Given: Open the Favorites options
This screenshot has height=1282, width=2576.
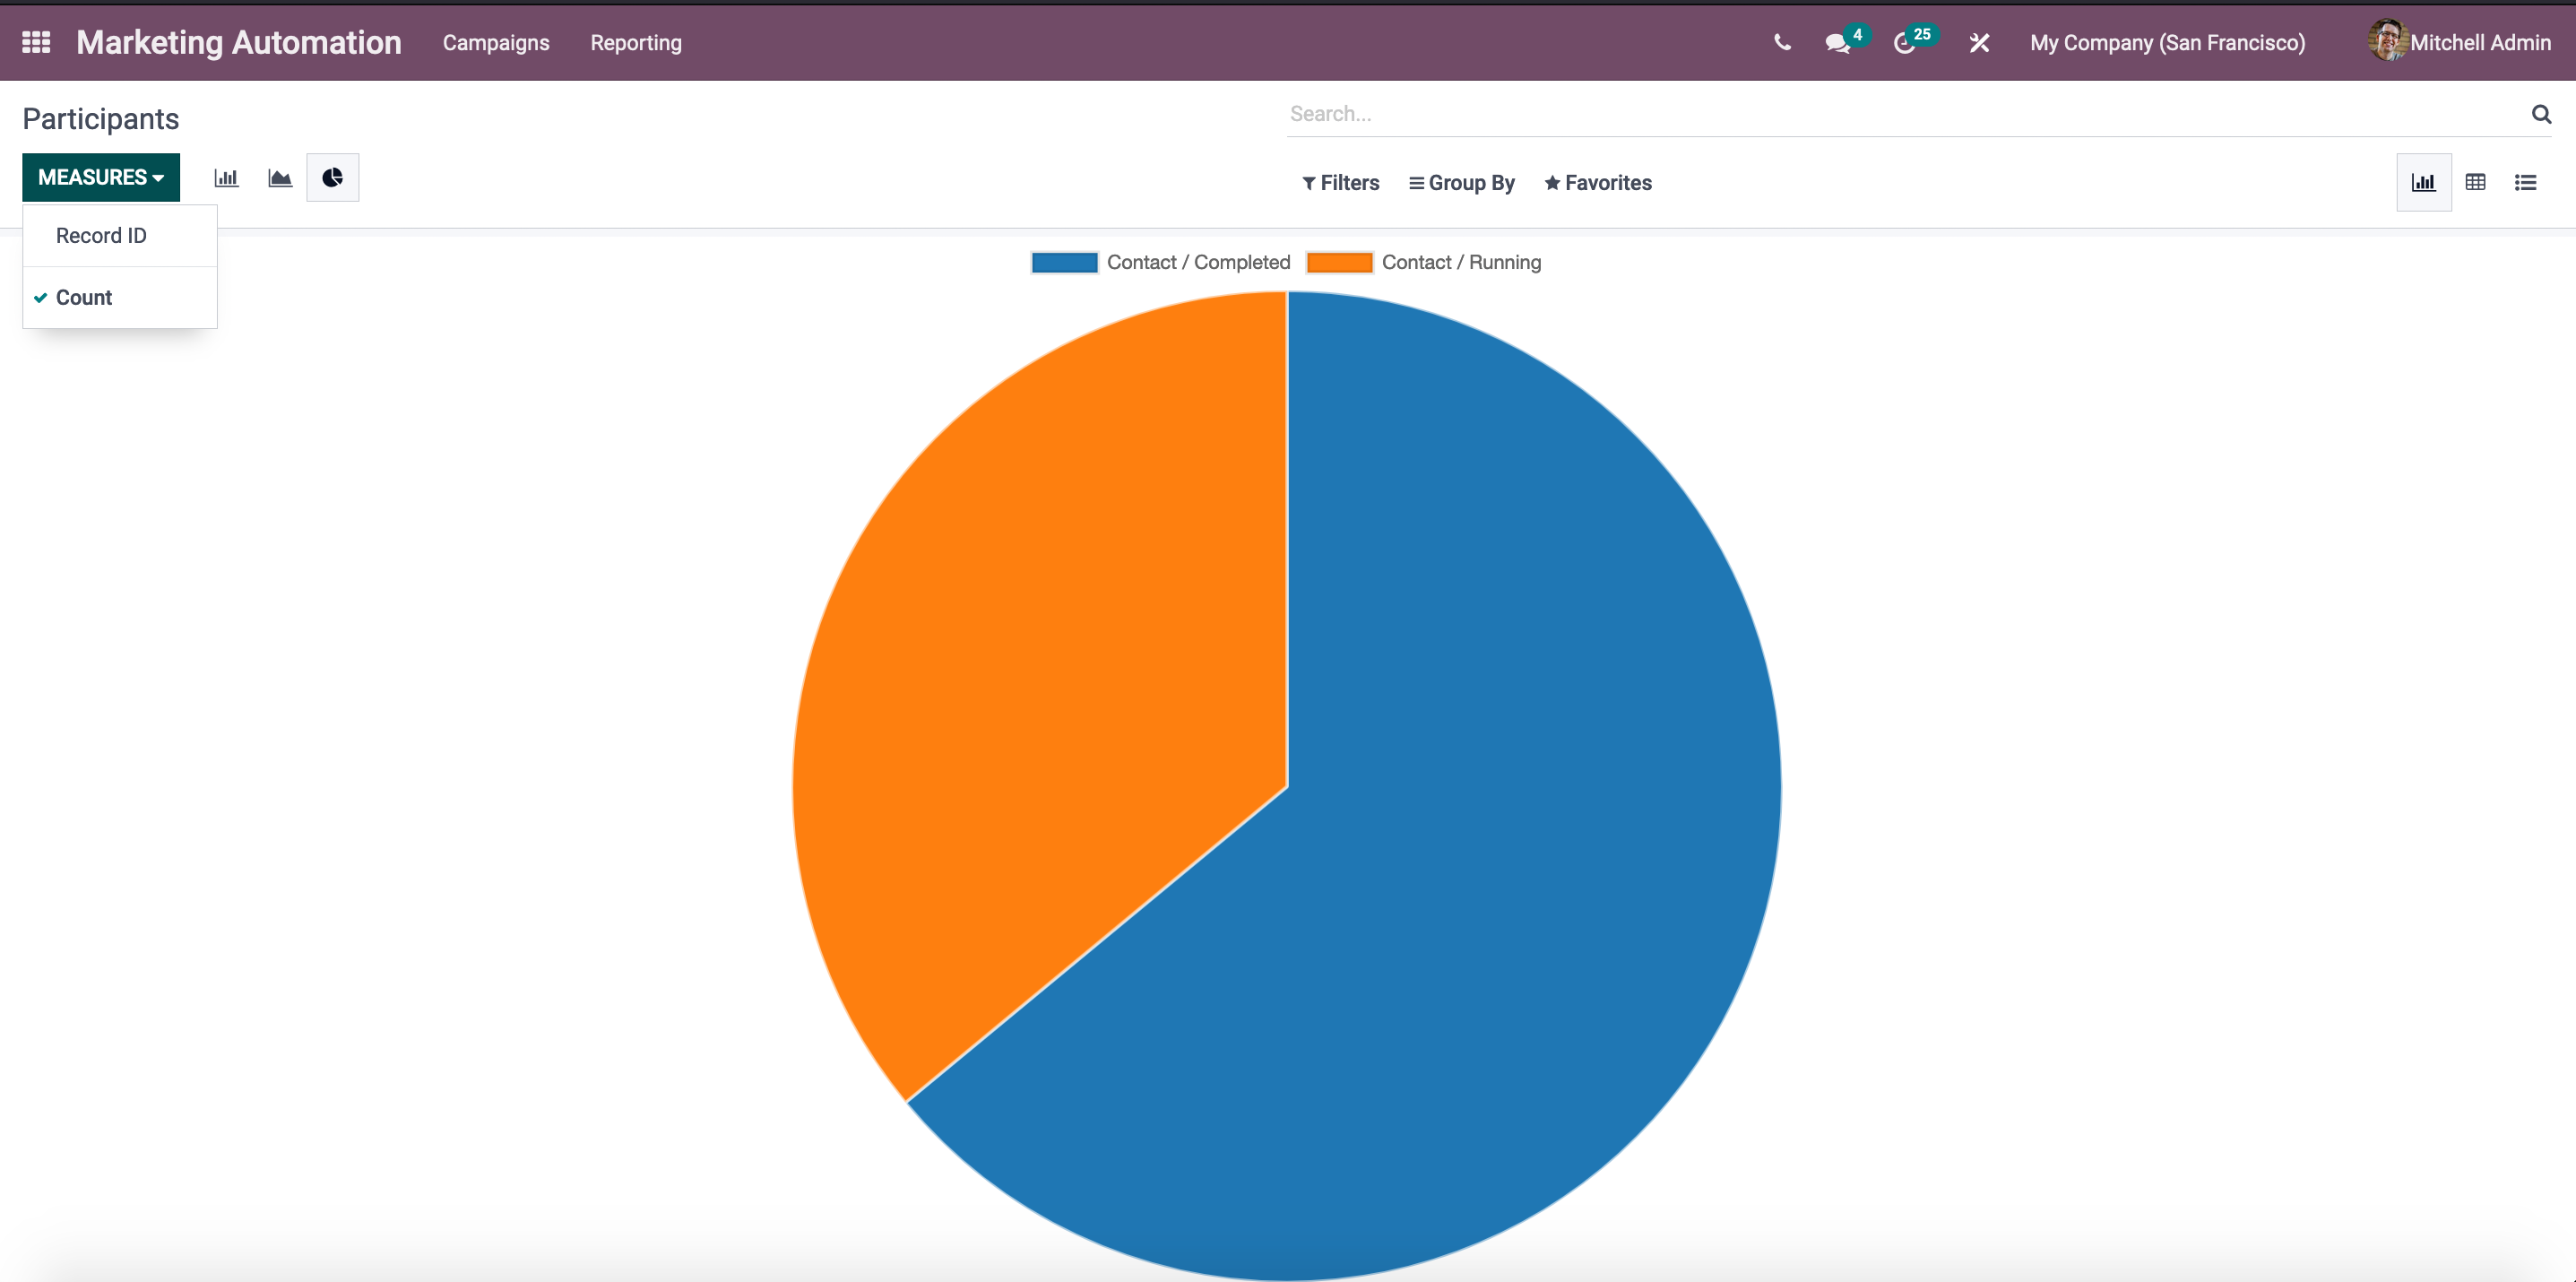Looking at the screenshot, I should (1597, 183).
